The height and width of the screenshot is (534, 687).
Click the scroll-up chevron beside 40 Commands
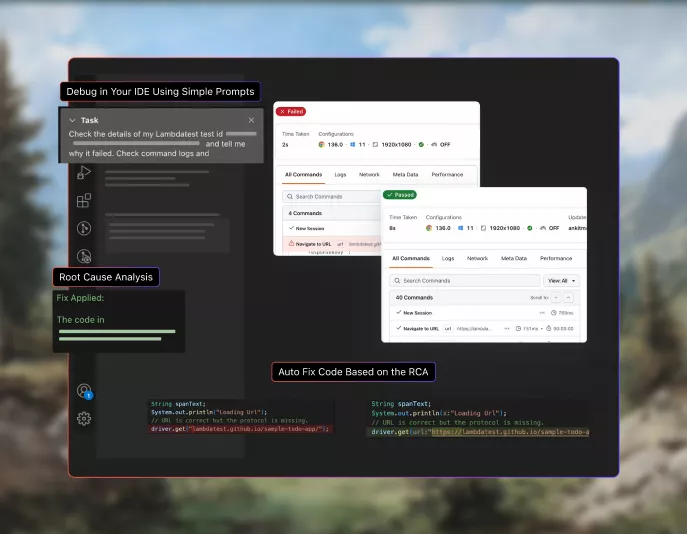coord(568,297)
